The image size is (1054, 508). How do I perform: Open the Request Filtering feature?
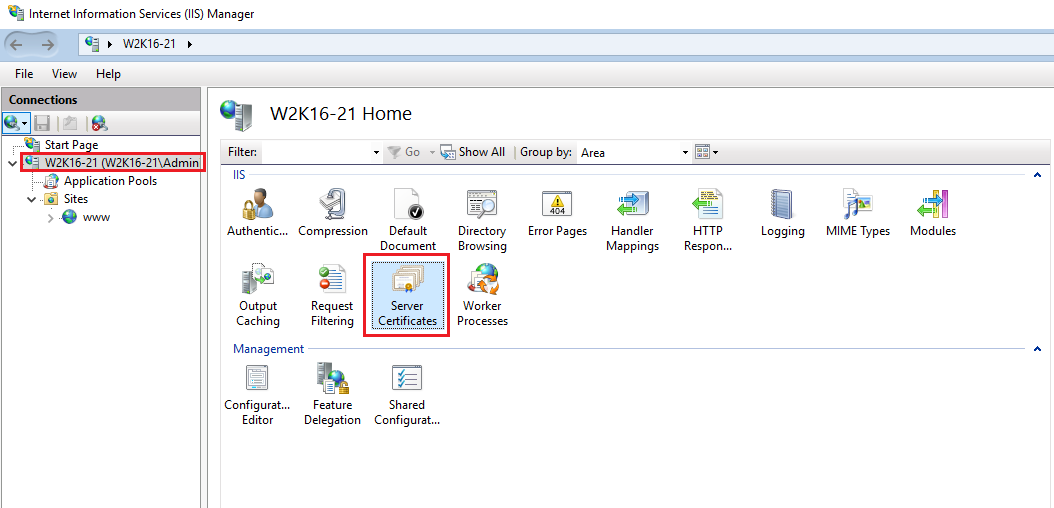pos(332,296)
